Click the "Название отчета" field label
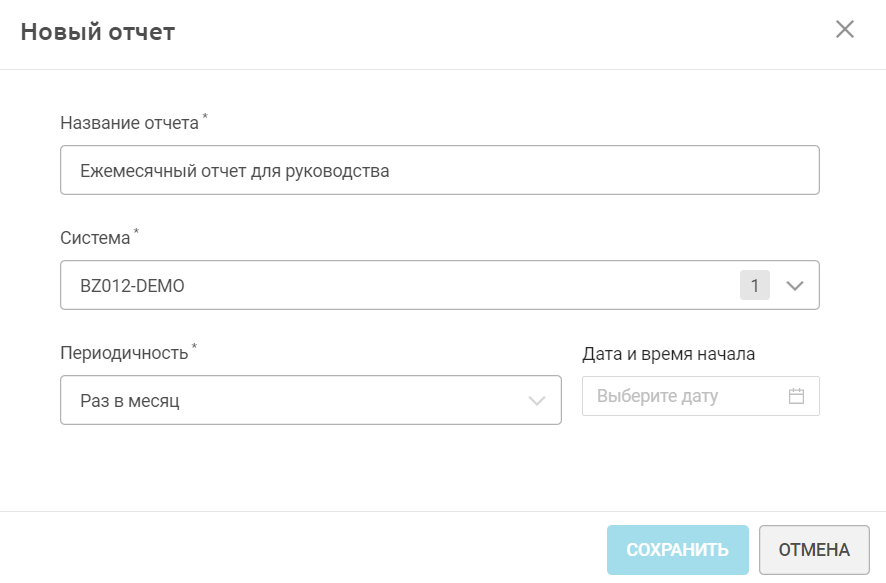Image resolution: width=886 pixels, height=583 pixels. 129,123
